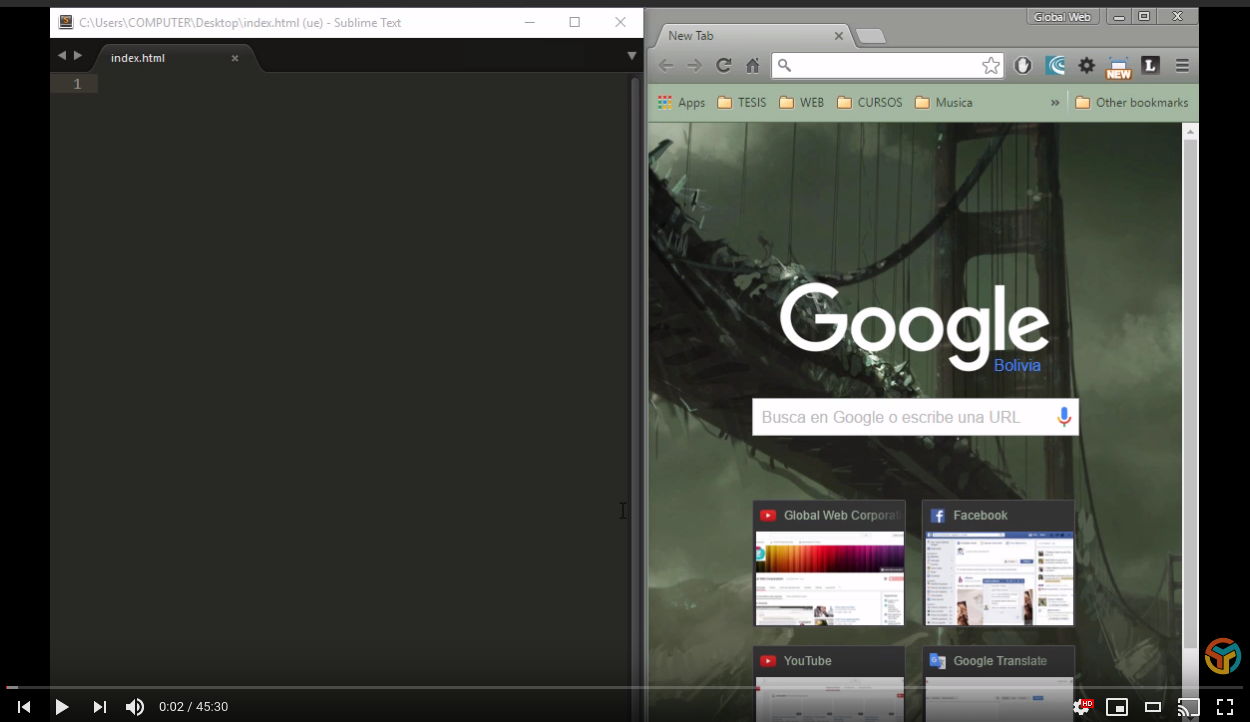The height and width of the screenshot is (722, 1250).
Task: Close the Chrome window
Action: click(1178, 16)
